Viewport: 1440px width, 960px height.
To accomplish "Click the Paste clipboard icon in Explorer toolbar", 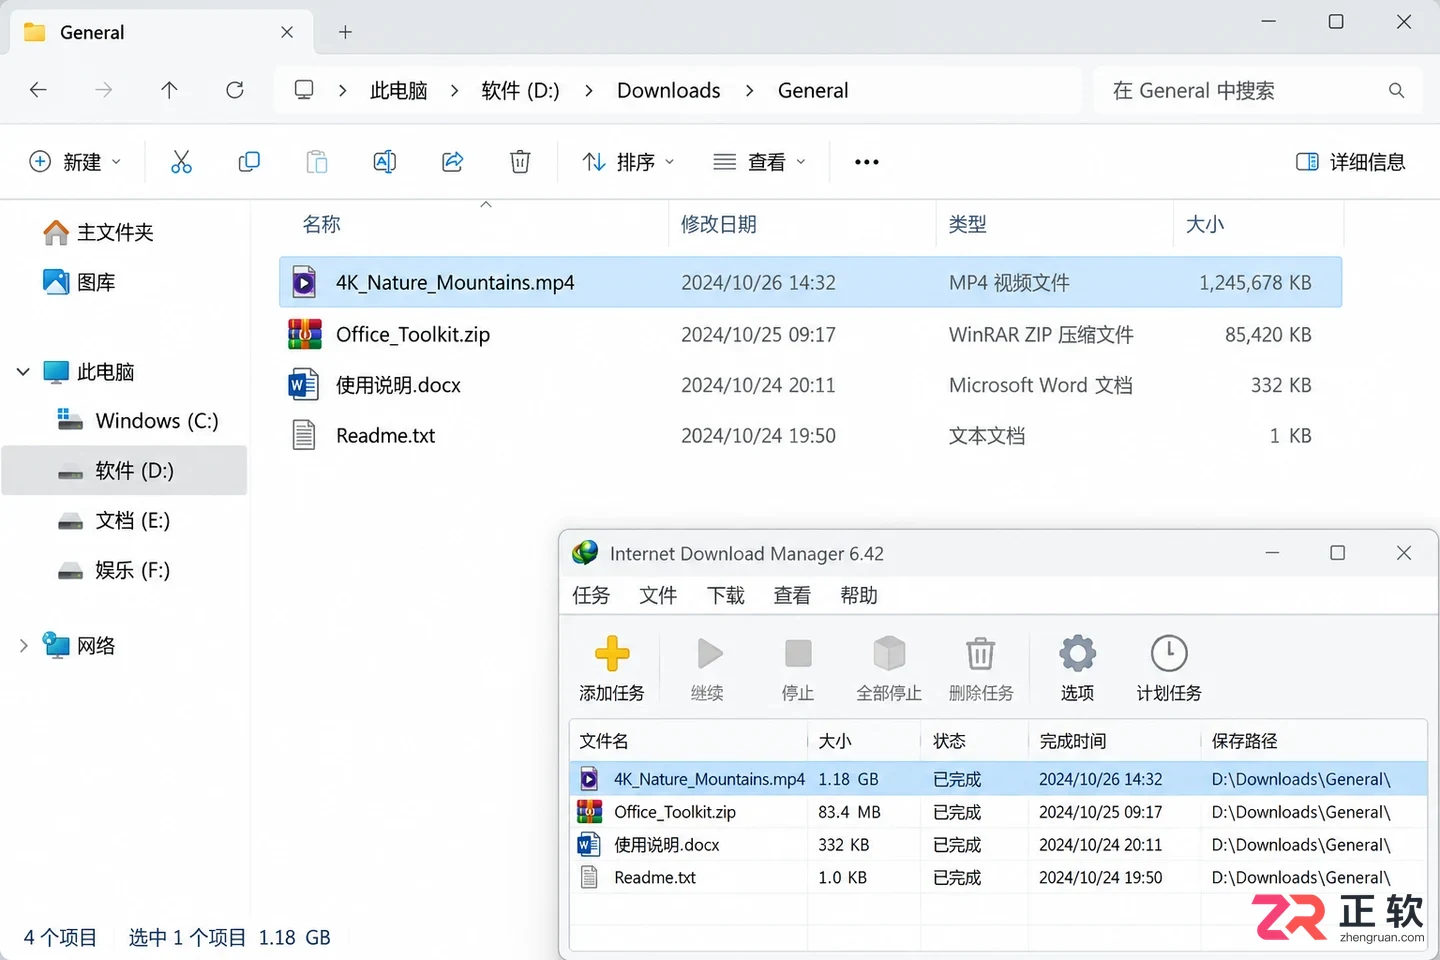I will [317, 162].
